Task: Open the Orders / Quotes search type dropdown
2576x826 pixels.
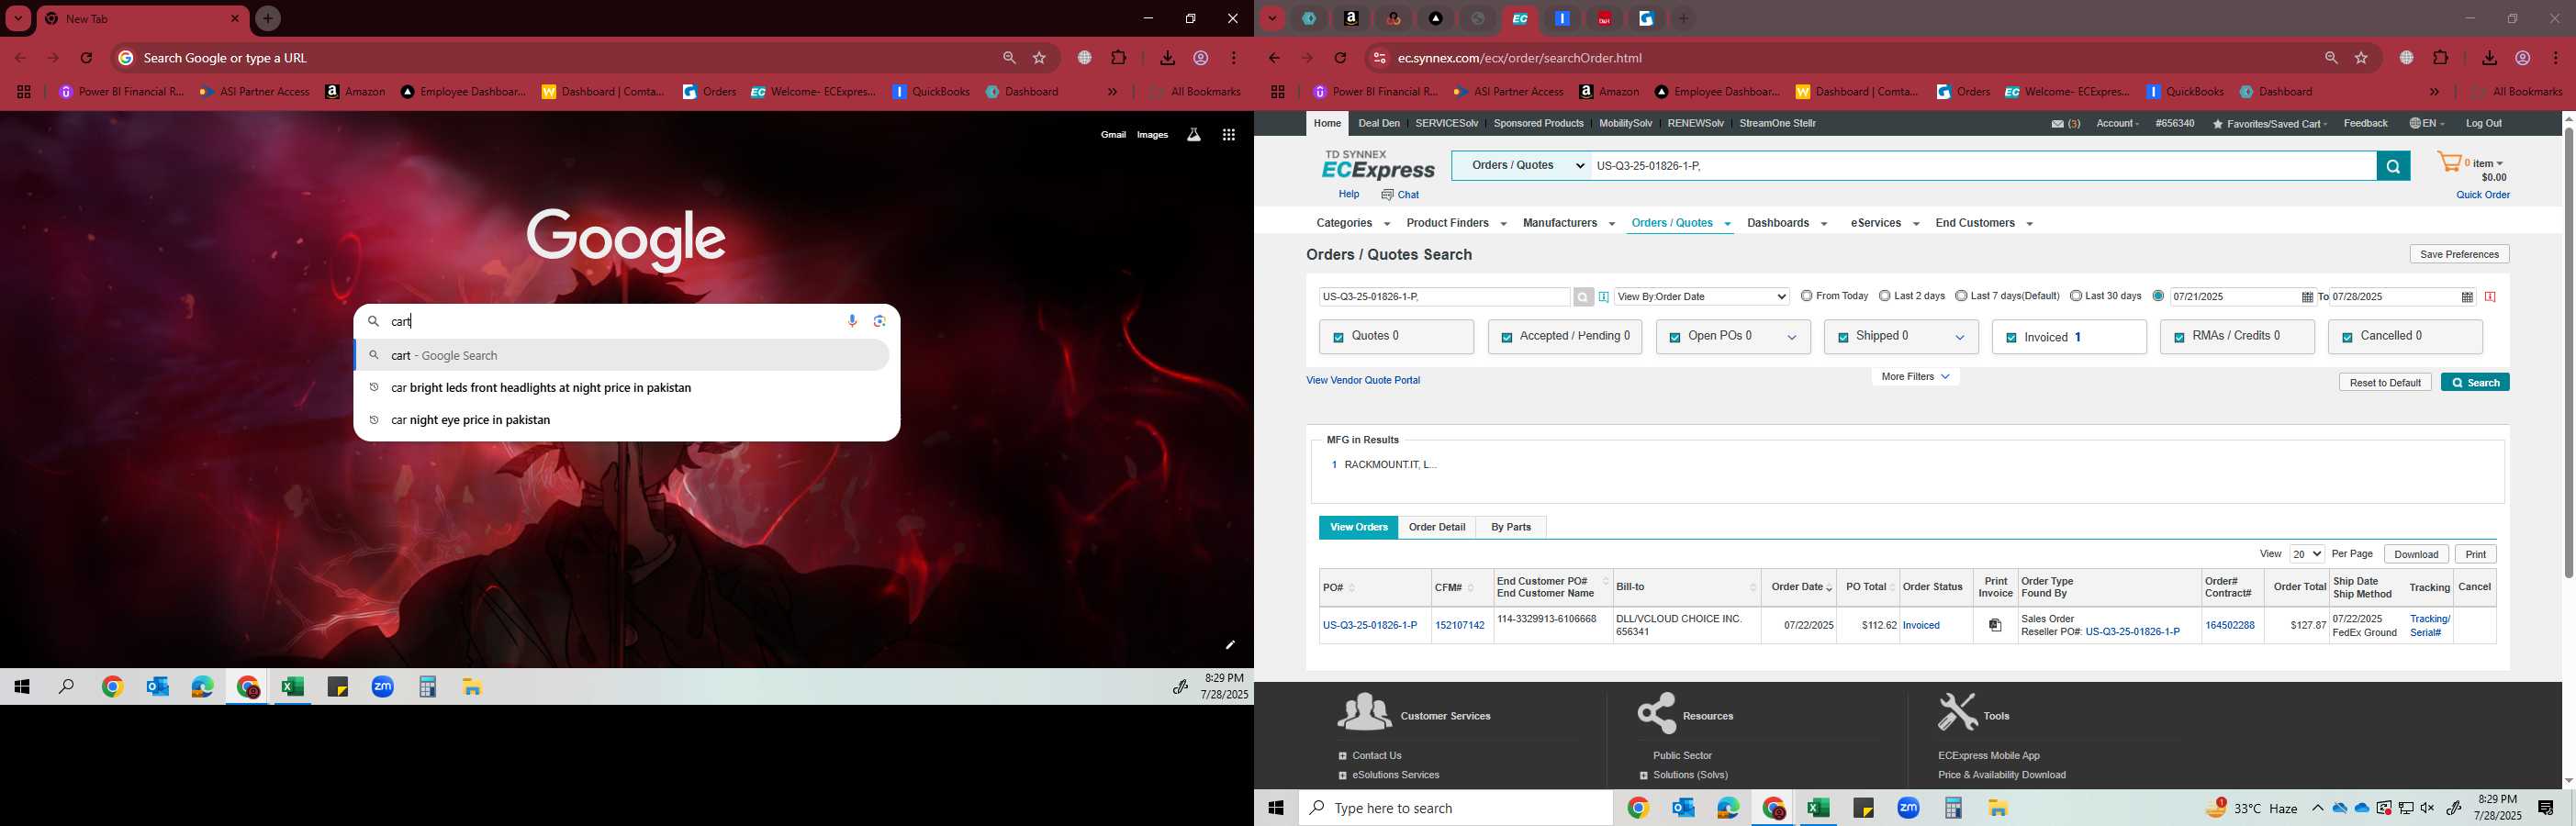Action: click(1521, 166)
